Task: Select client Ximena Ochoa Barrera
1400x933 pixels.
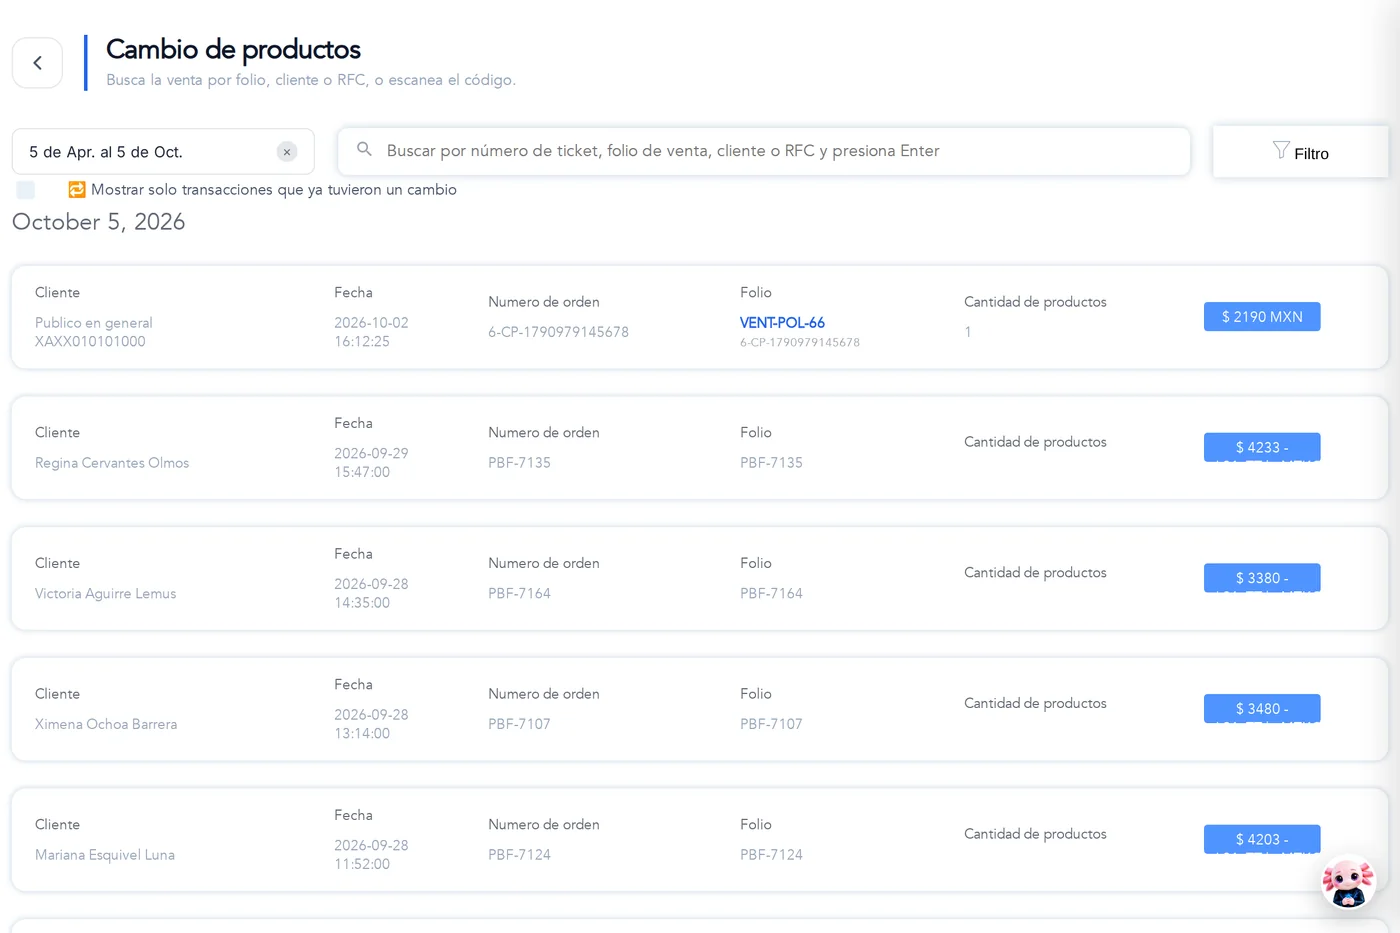Action: pos(106,724)
